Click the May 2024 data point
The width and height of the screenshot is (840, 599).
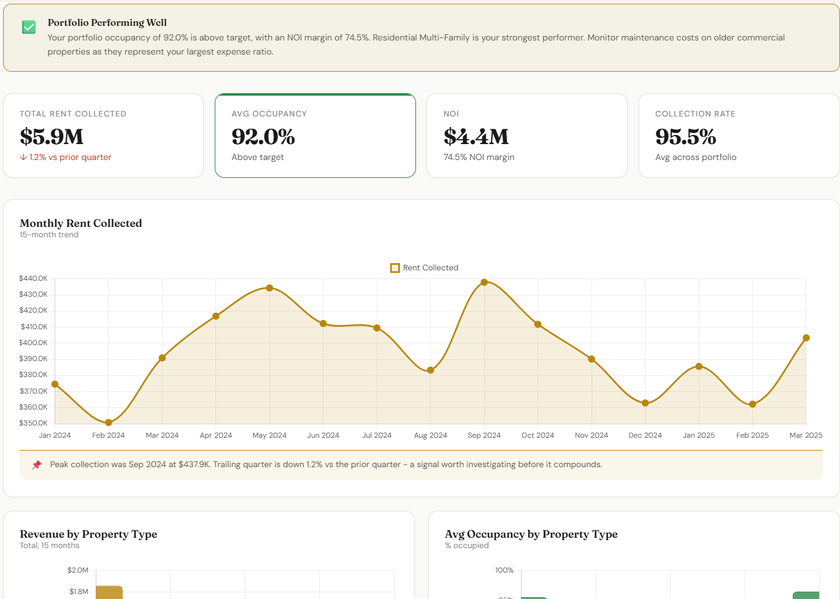pos(269,288)
